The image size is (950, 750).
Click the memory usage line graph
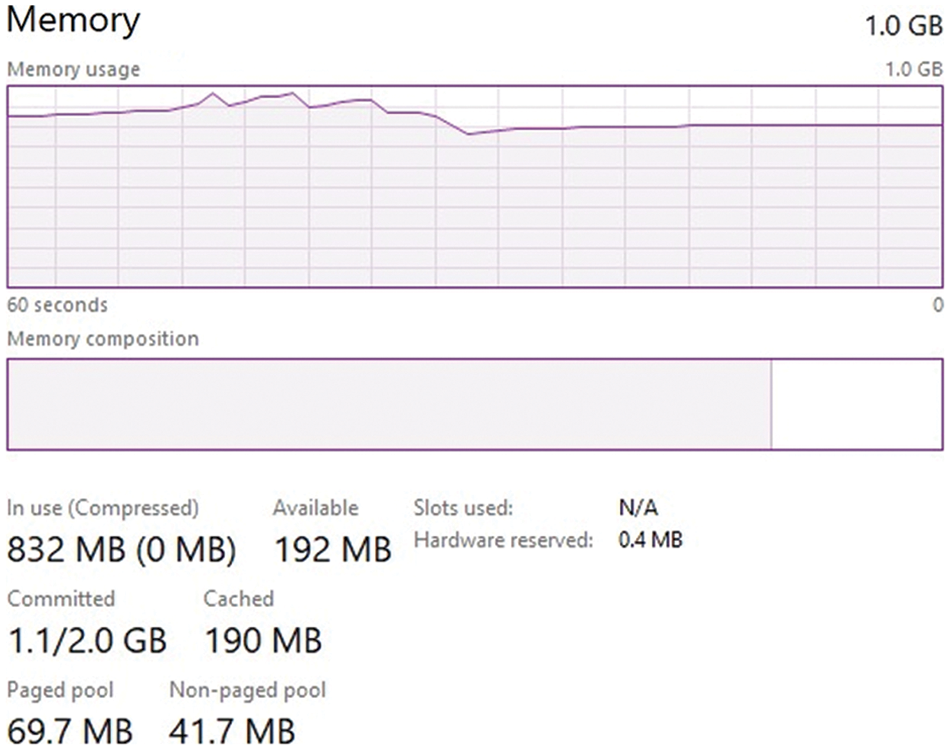point(475,187)
